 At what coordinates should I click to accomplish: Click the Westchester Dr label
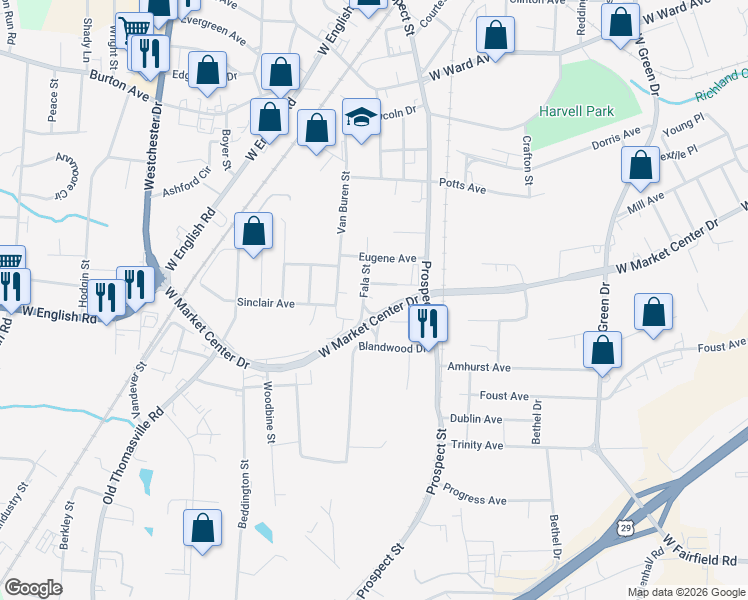pyautogui.click(x=153, y=145)
